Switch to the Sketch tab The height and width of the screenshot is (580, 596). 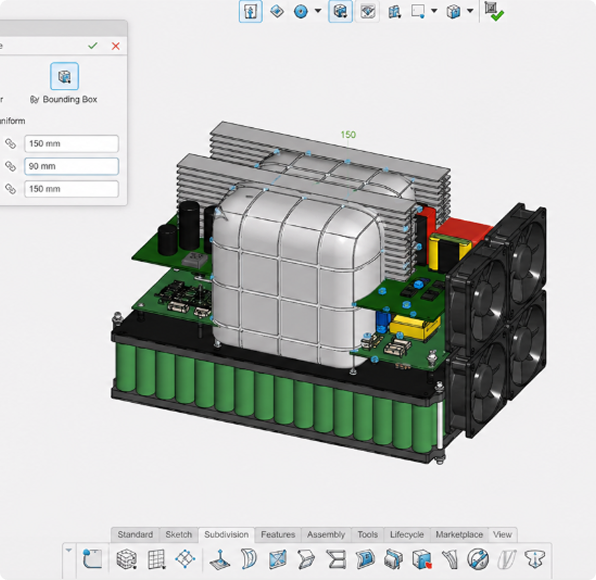coord(179,535)
